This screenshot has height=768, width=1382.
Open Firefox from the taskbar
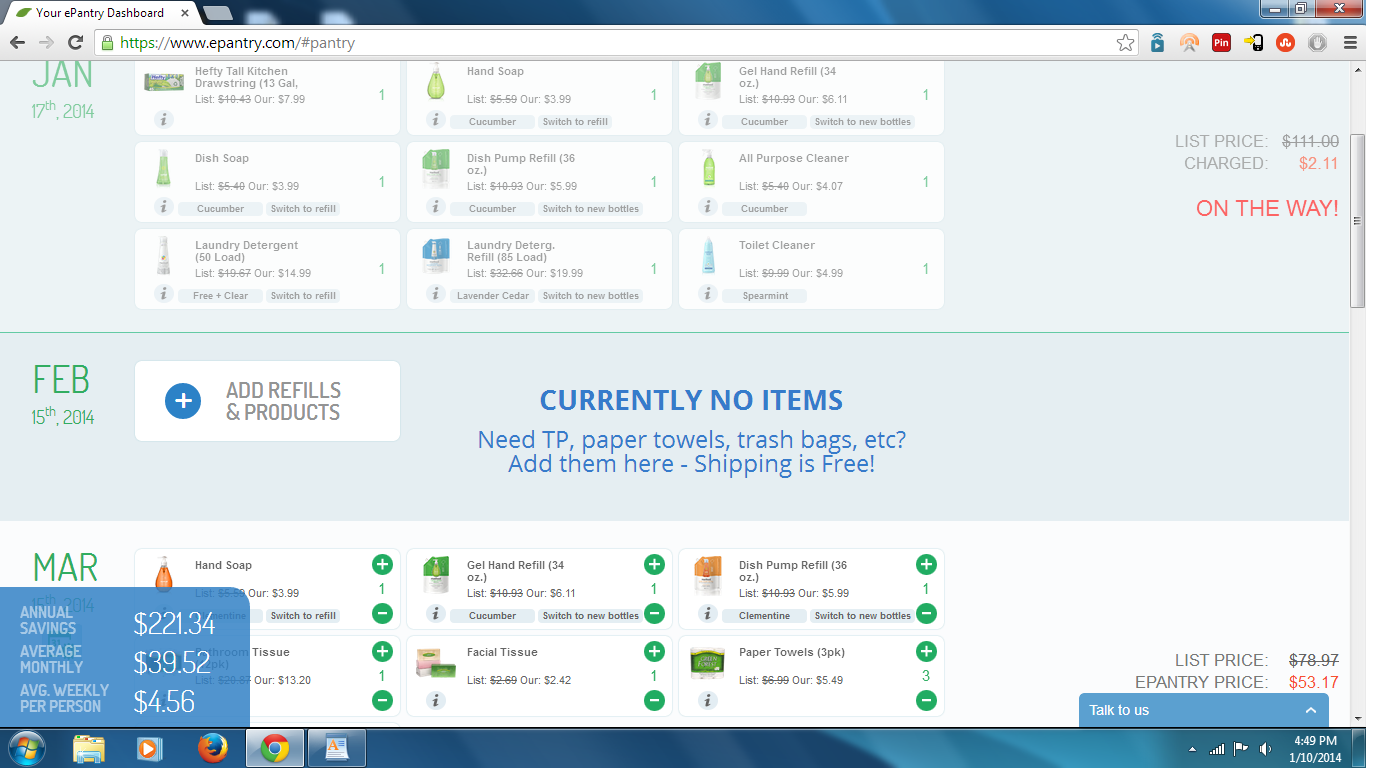click(212, 748)
